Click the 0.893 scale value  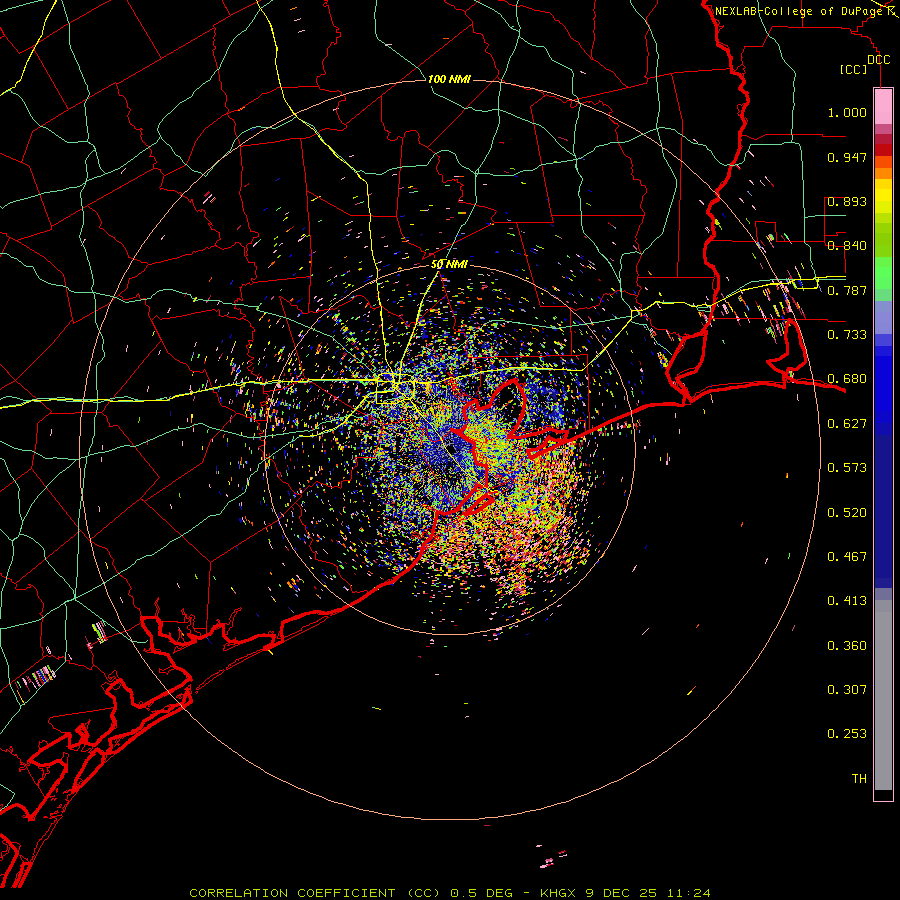click(847, 201)
